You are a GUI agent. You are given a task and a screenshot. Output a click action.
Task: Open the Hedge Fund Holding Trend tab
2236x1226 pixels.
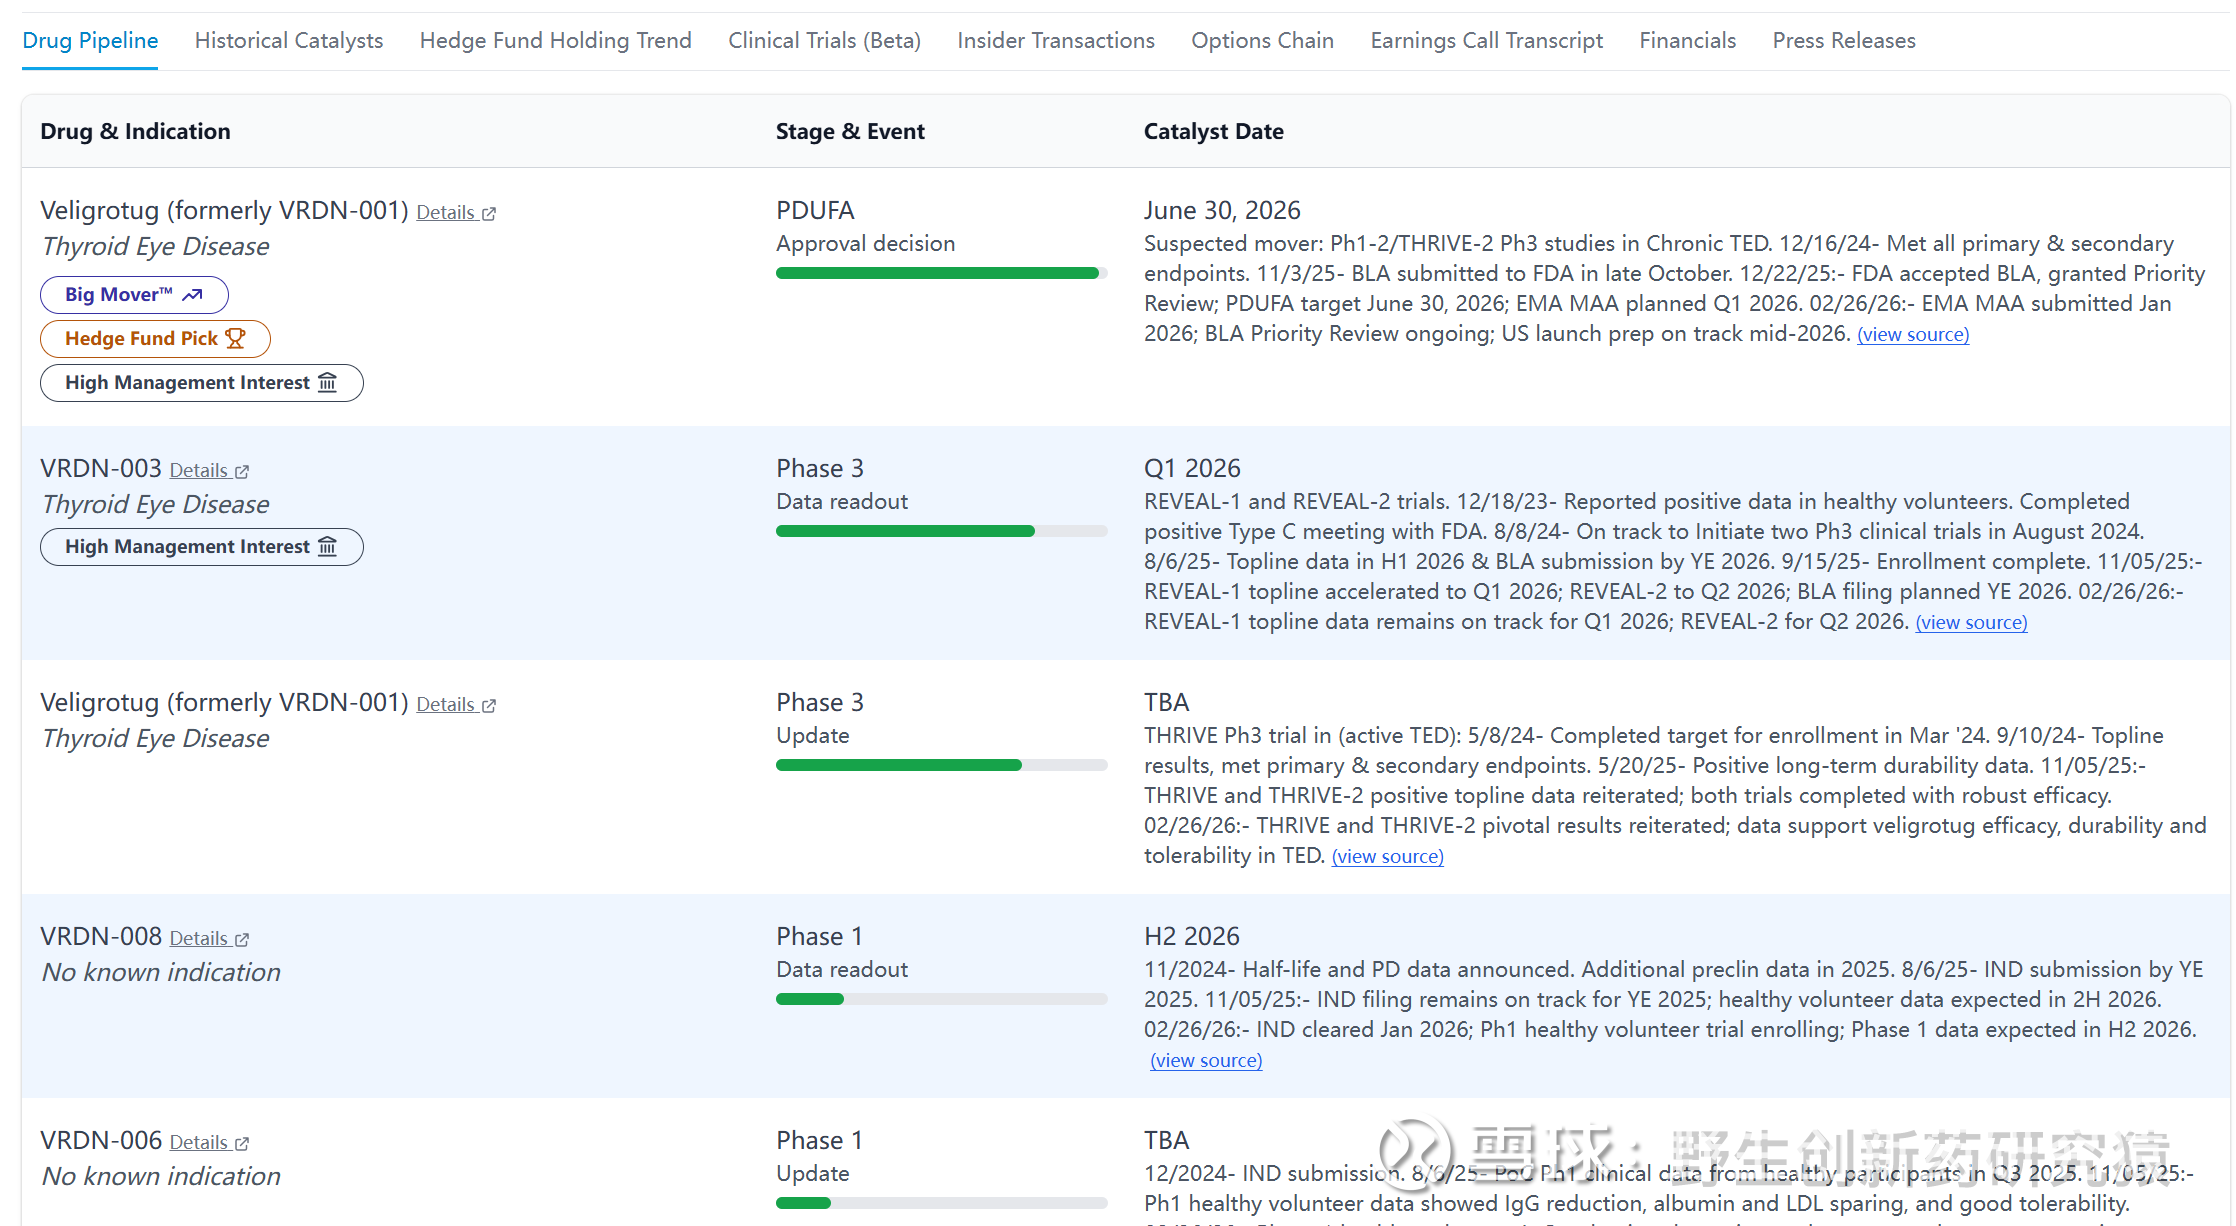coord(555,41)
